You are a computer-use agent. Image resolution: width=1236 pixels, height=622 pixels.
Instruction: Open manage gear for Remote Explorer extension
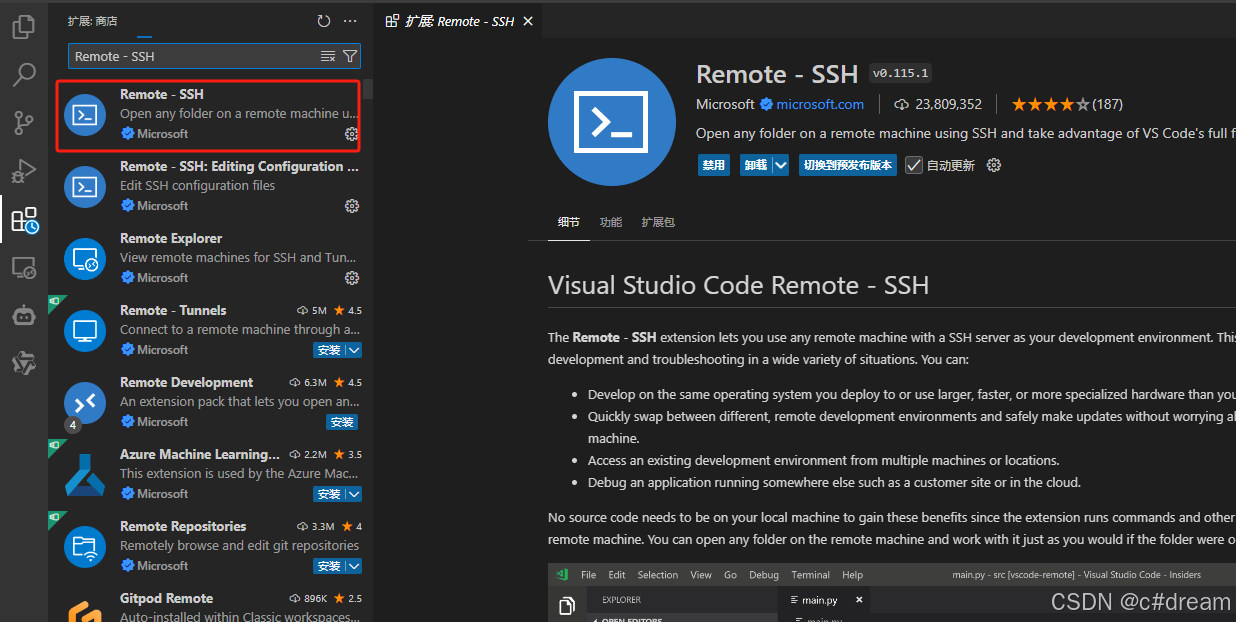(x=352, y=278)
